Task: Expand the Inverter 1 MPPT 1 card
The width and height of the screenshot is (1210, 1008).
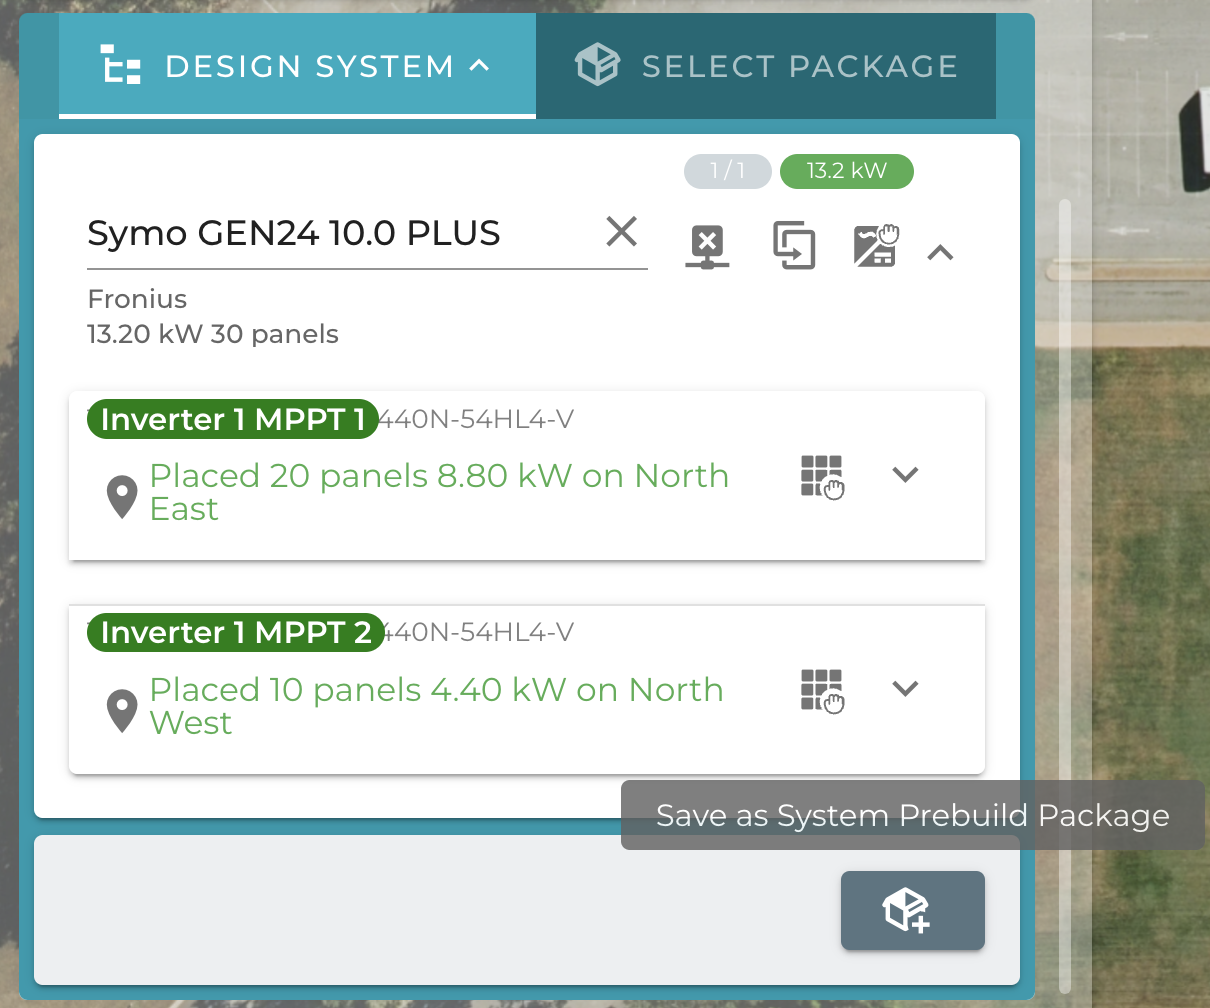Action: [905, 475]
